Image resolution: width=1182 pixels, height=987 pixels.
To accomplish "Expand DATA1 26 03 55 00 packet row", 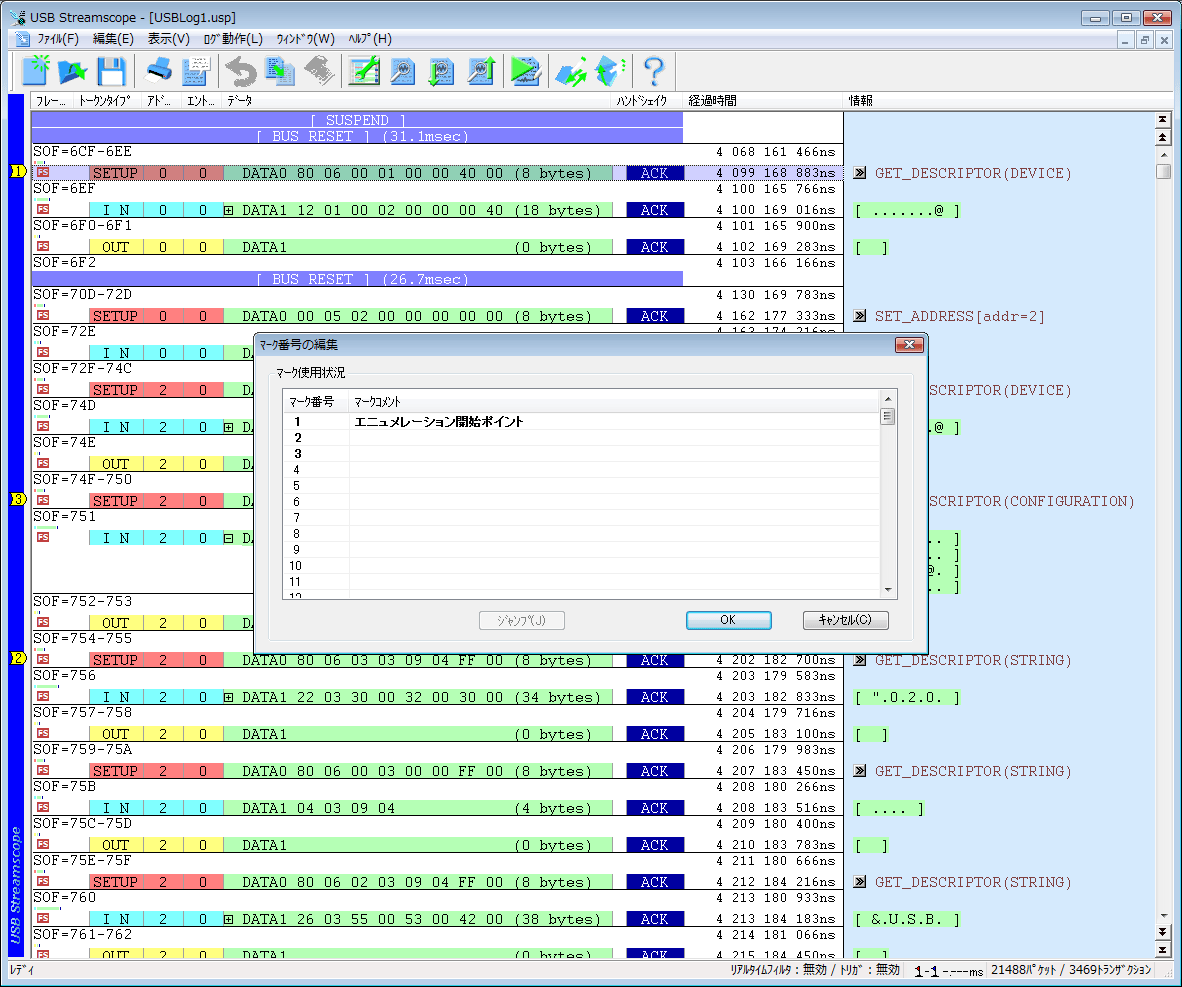I will point(228,919).
